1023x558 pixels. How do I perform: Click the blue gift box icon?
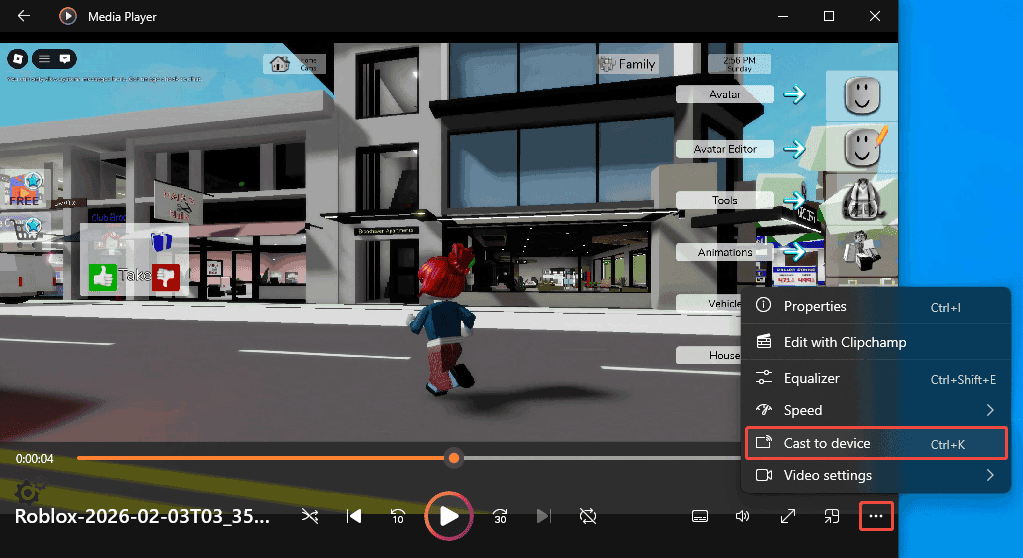point(160,241)
